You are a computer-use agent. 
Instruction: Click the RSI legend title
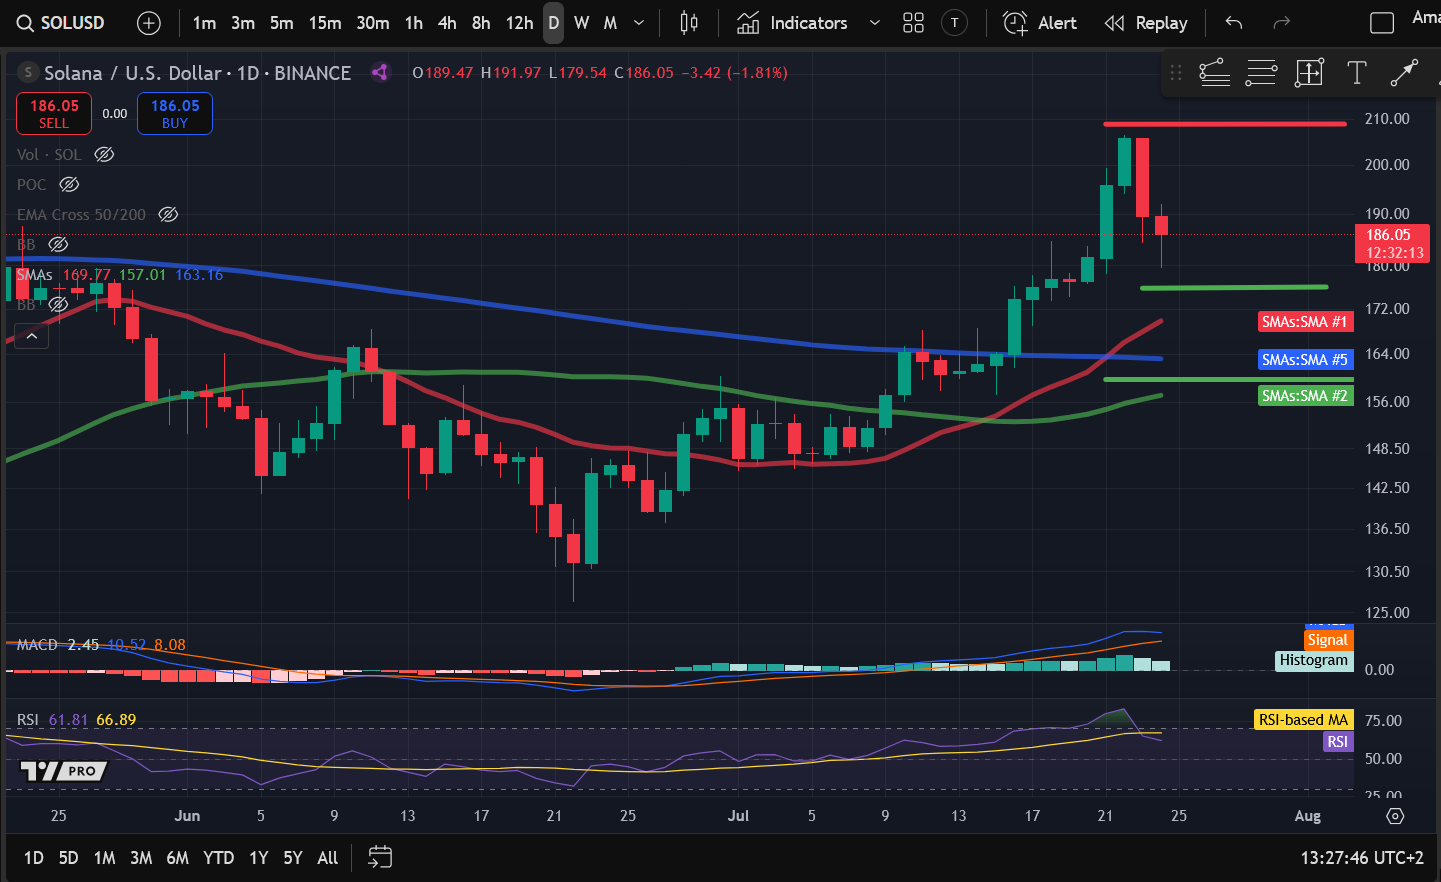(28, 720)
